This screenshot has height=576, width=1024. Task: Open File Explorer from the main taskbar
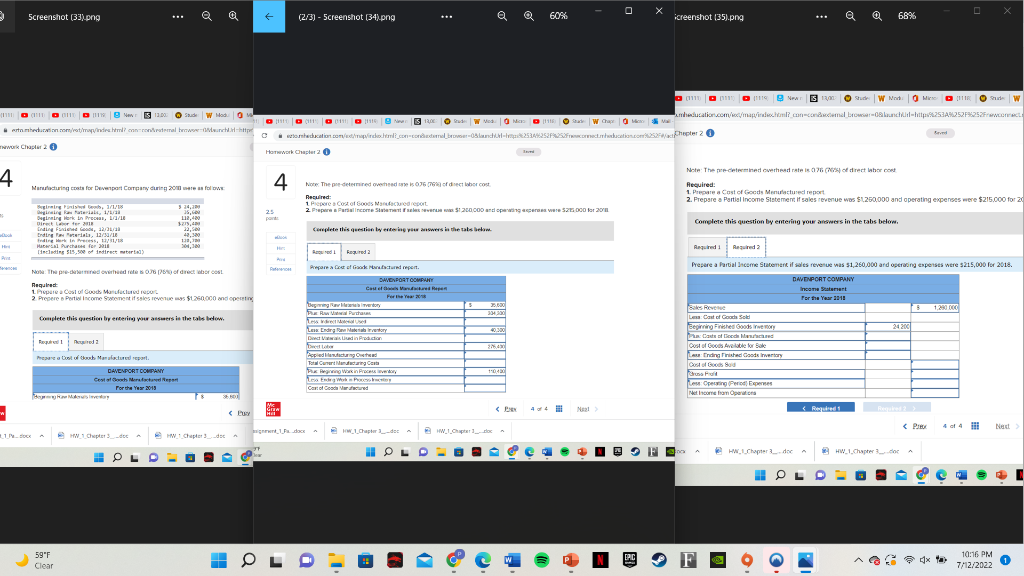[x=336, y=560]
